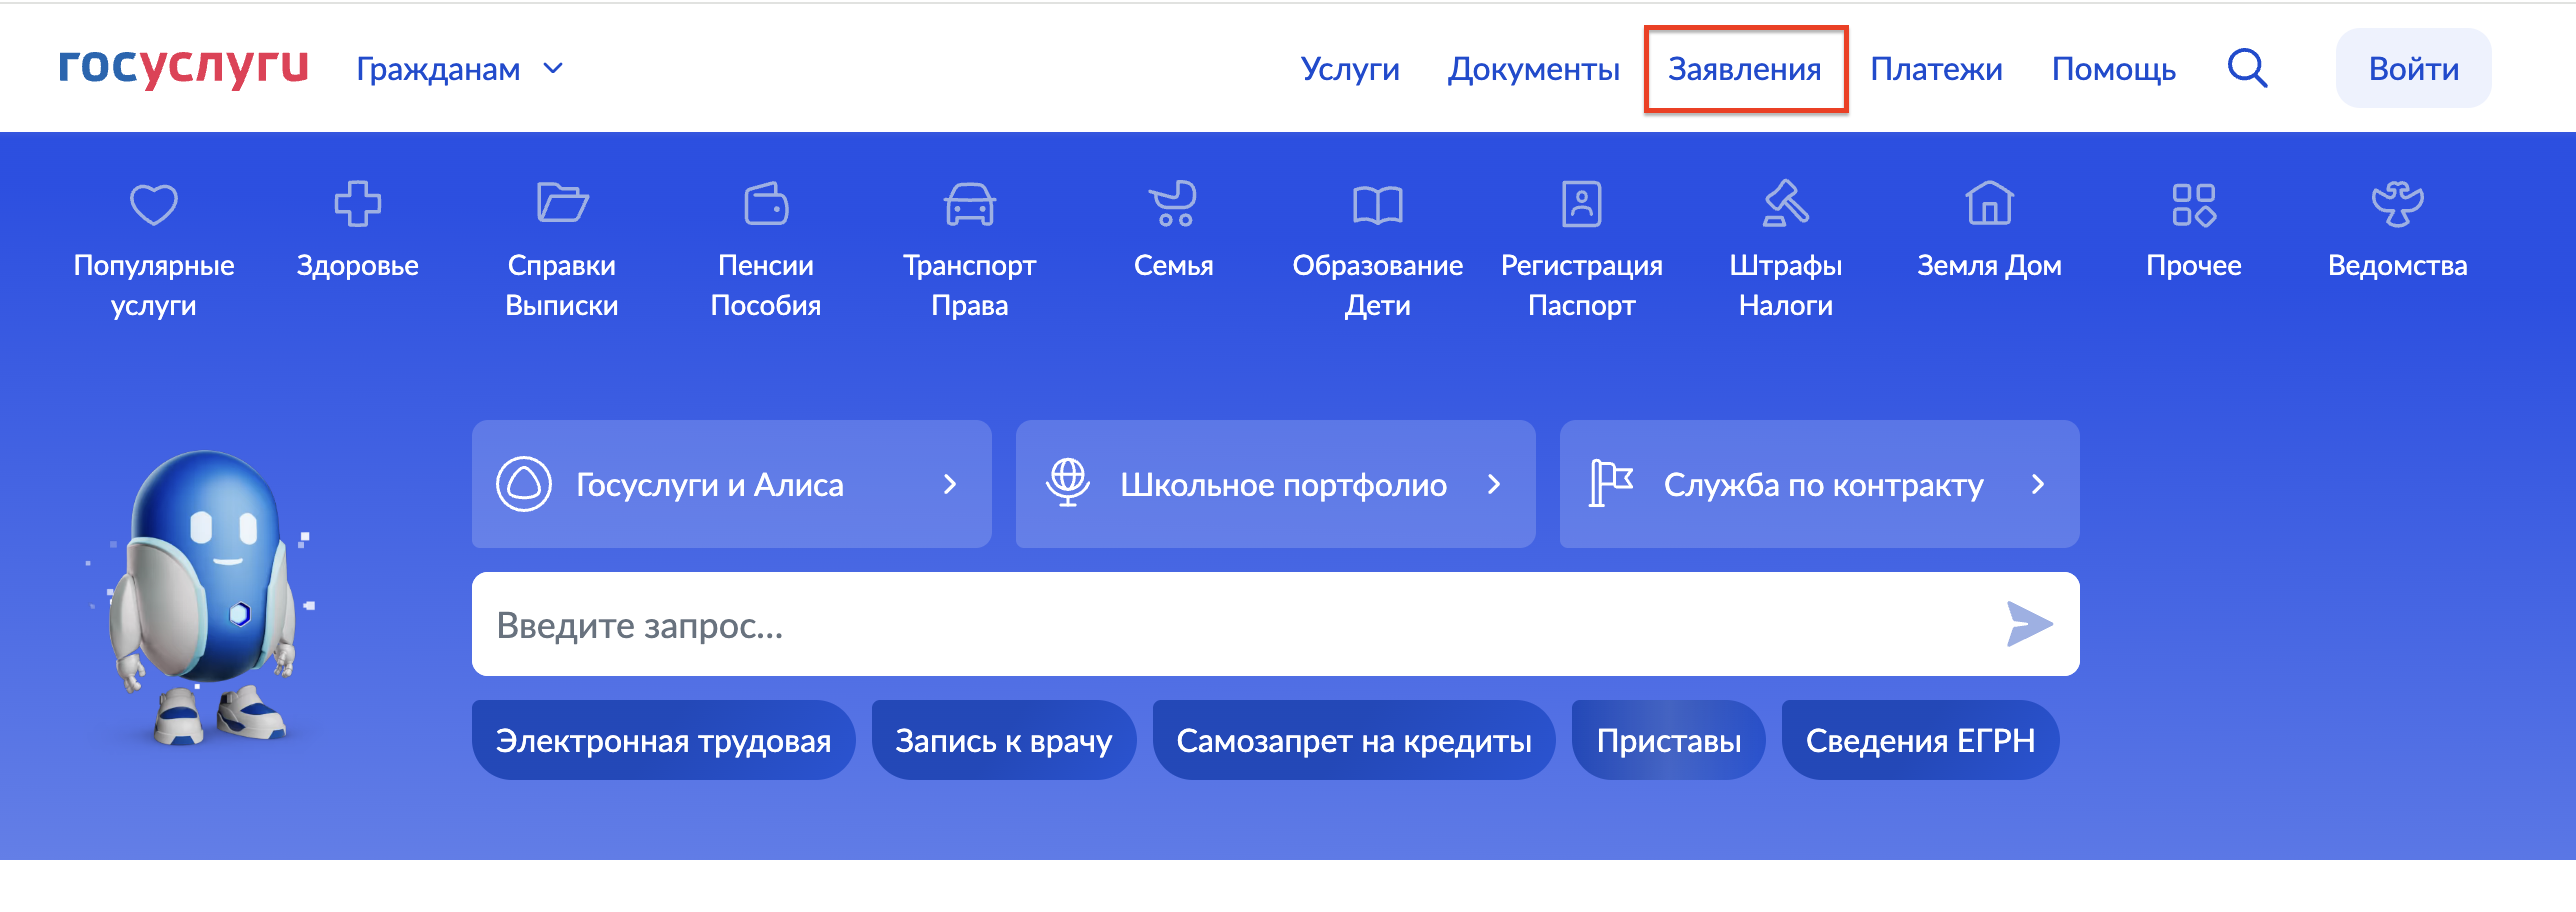Expand the Служба по контракту chevron
This screenshot has height=912, width=2576.
pyautogui.click(x=2038, y=484)
